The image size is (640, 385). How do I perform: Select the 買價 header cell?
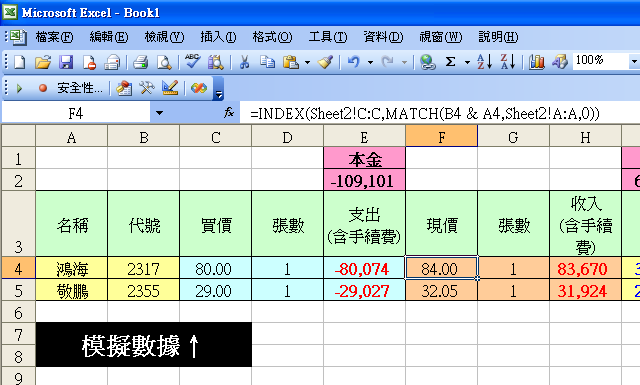[216, 223]
